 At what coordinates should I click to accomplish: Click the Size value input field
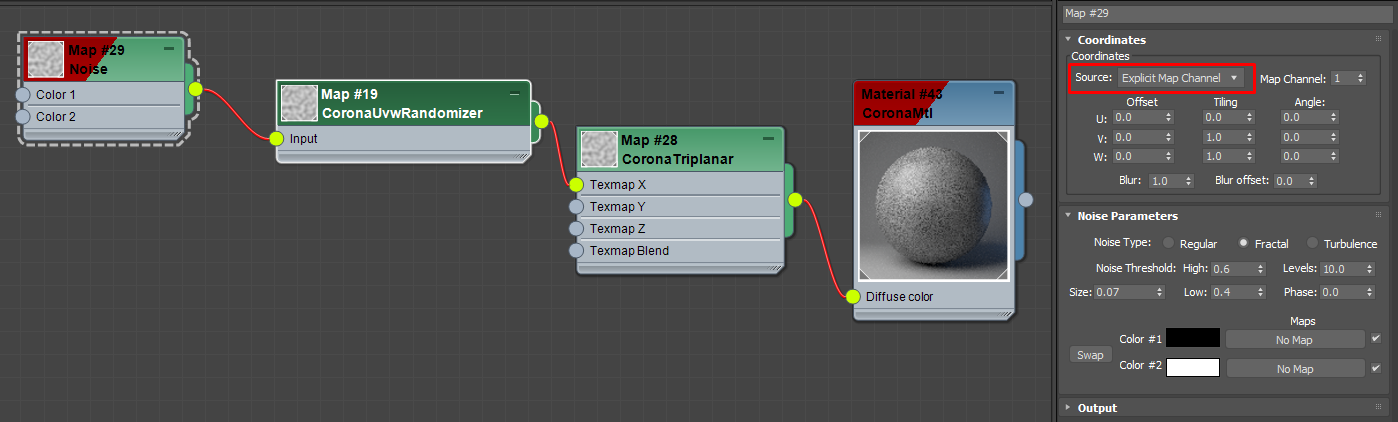(1130, 292)
